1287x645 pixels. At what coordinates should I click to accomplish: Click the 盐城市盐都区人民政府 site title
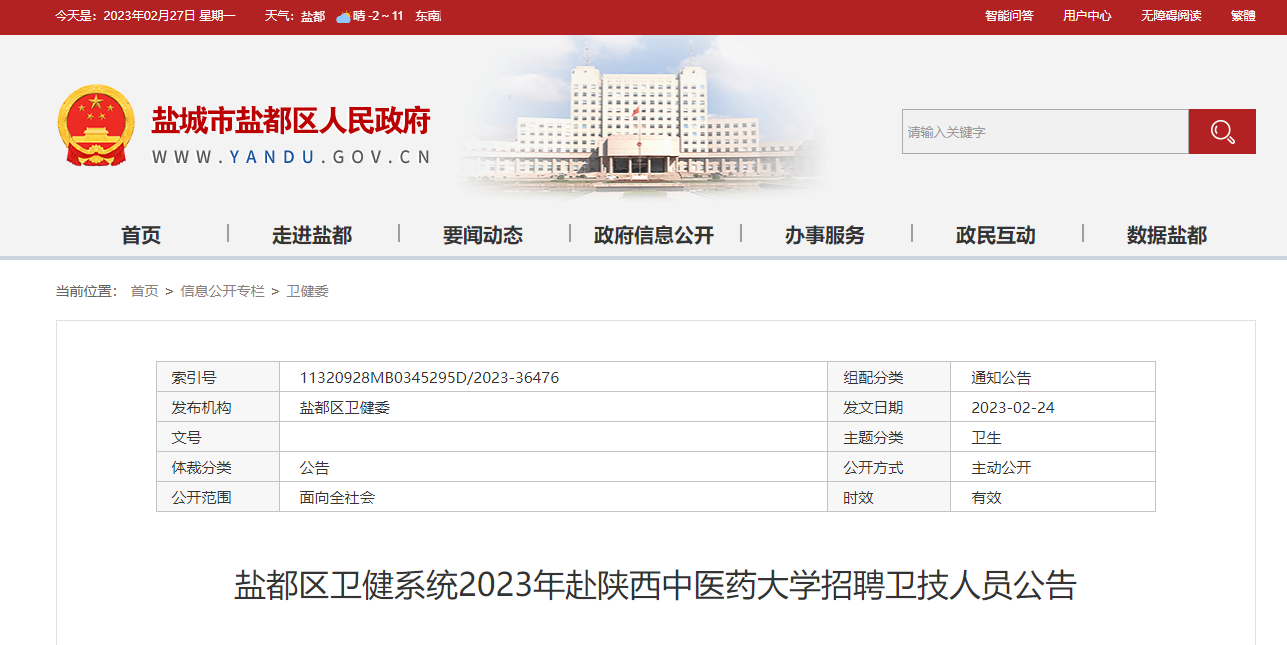(x=291, y=121)
